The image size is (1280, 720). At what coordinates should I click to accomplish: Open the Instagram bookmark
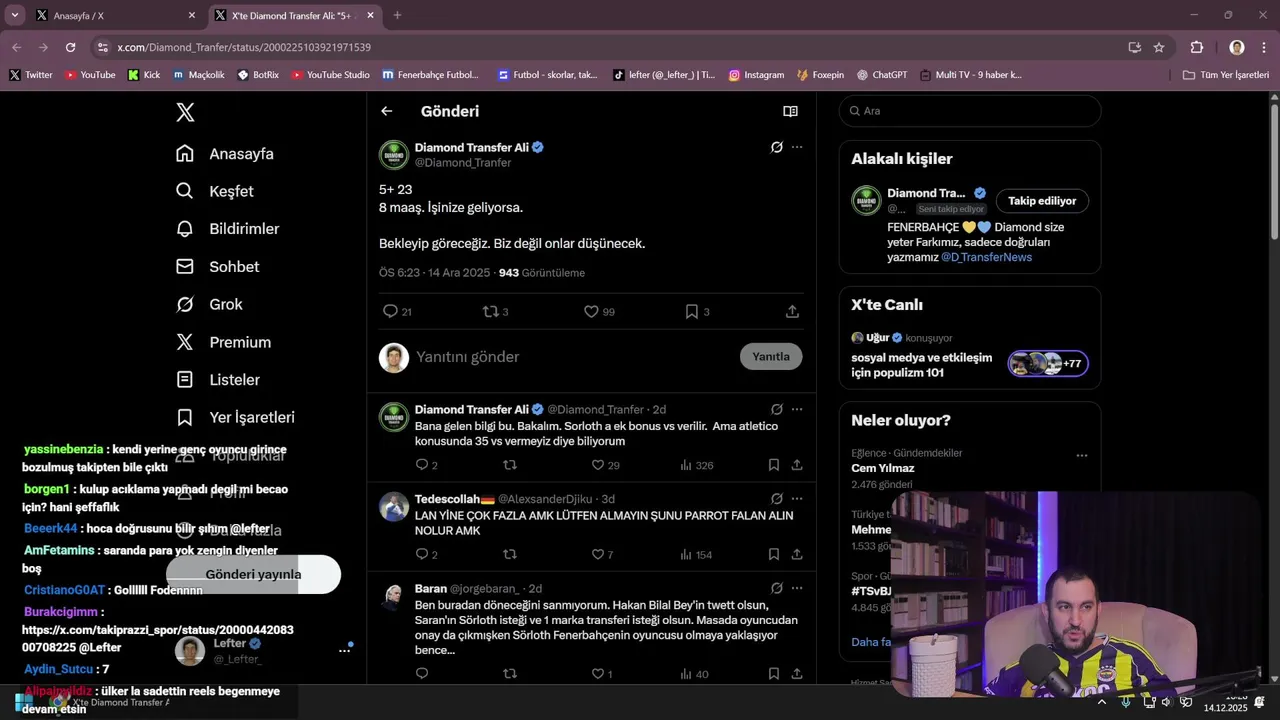click(x=756, y=75)
